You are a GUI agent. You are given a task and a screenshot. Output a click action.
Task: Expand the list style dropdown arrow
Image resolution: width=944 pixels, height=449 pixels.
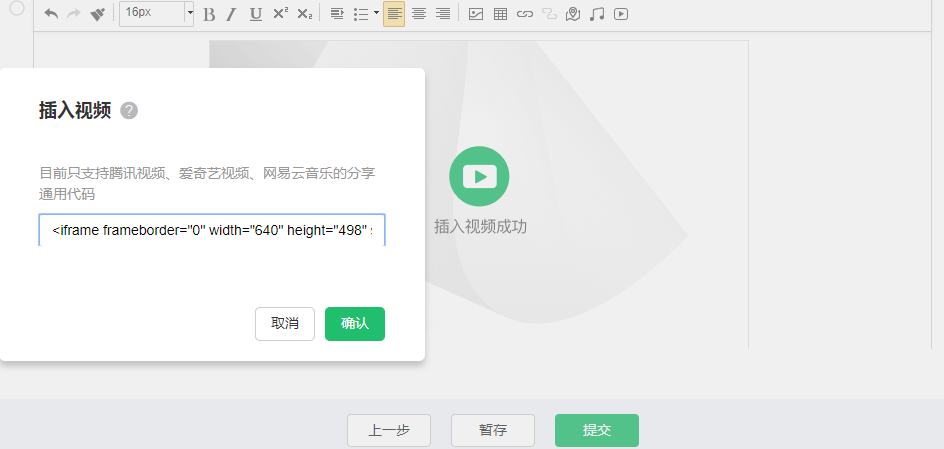coord(376,13)
